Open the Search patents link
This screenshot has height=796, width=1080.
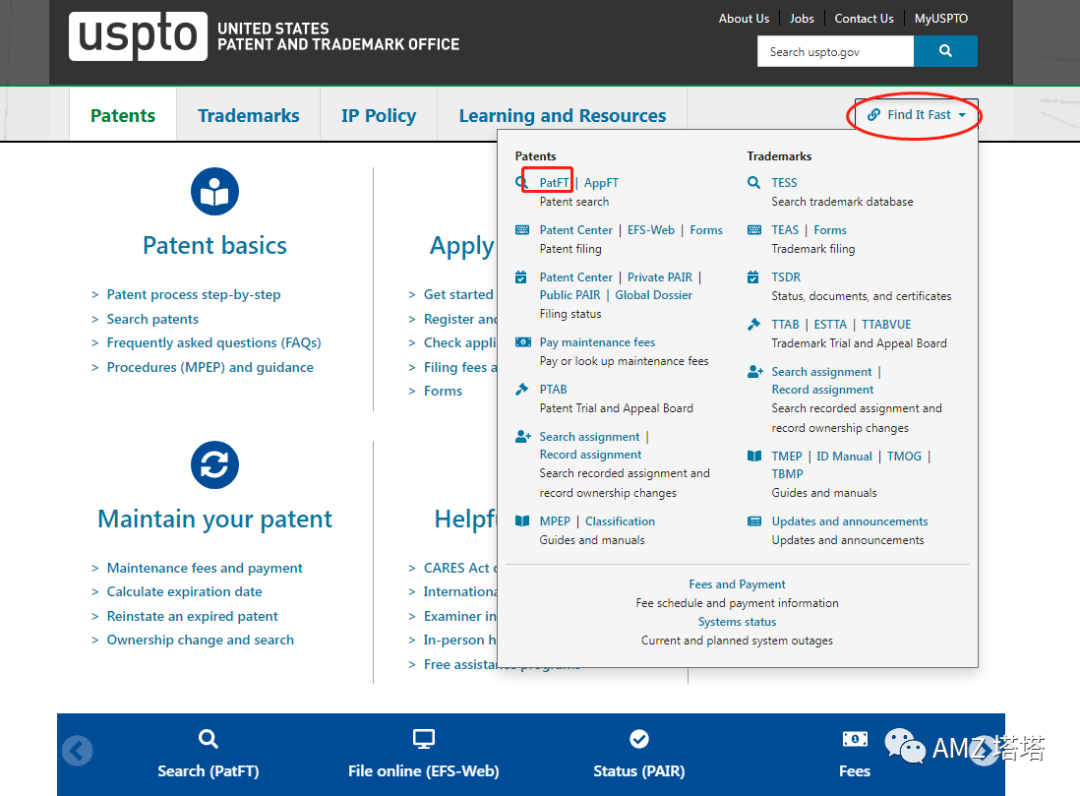click(x=152, y=319)
